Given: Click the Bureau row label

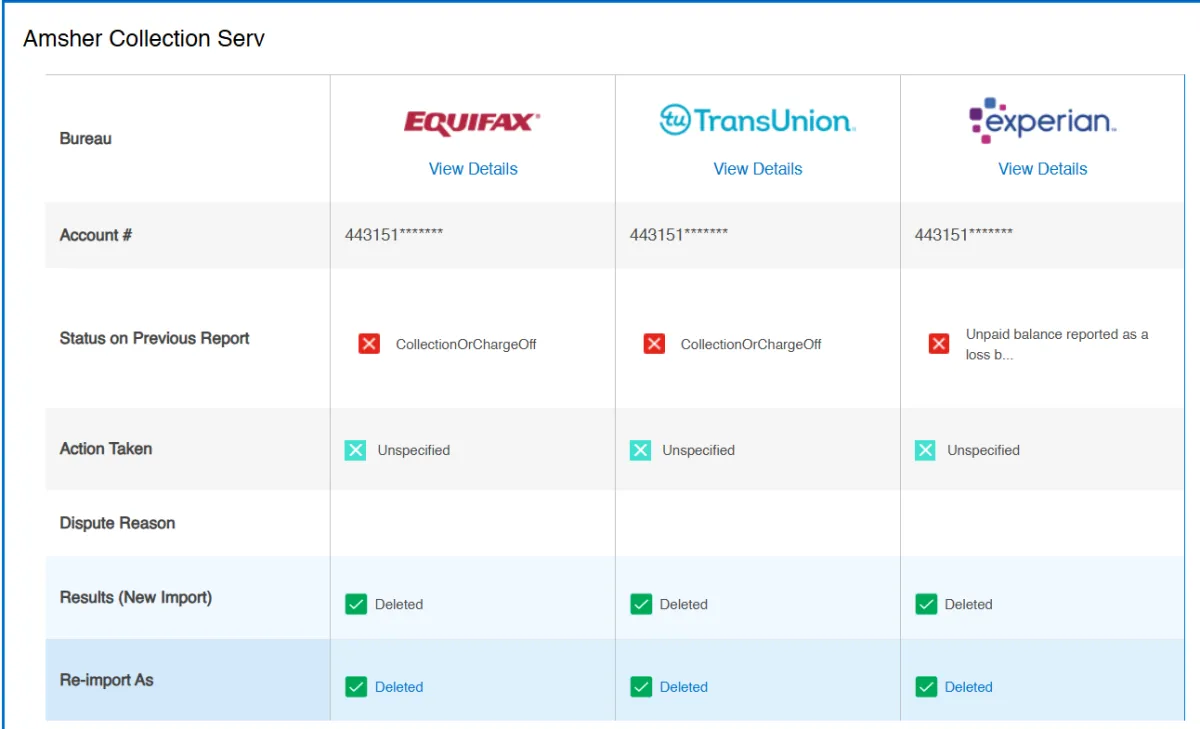Looking at the screenshot, I should [86, 139].
